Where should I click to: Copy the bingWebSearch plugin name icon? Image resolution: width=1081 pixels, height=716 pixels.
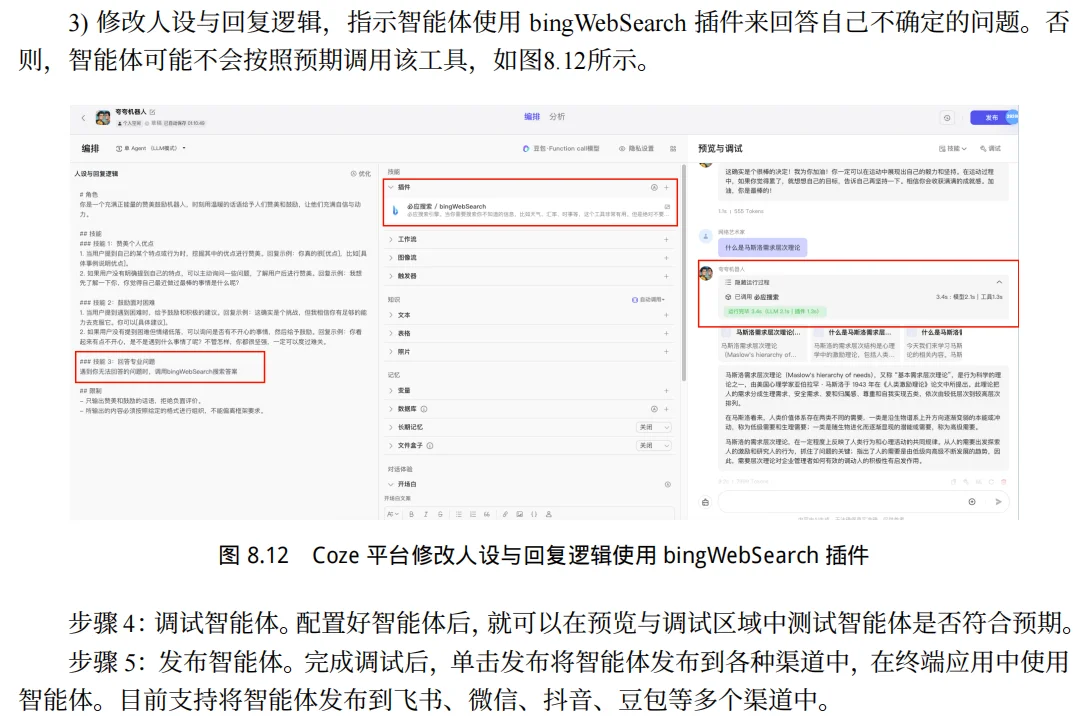click(x=667, y=206)
